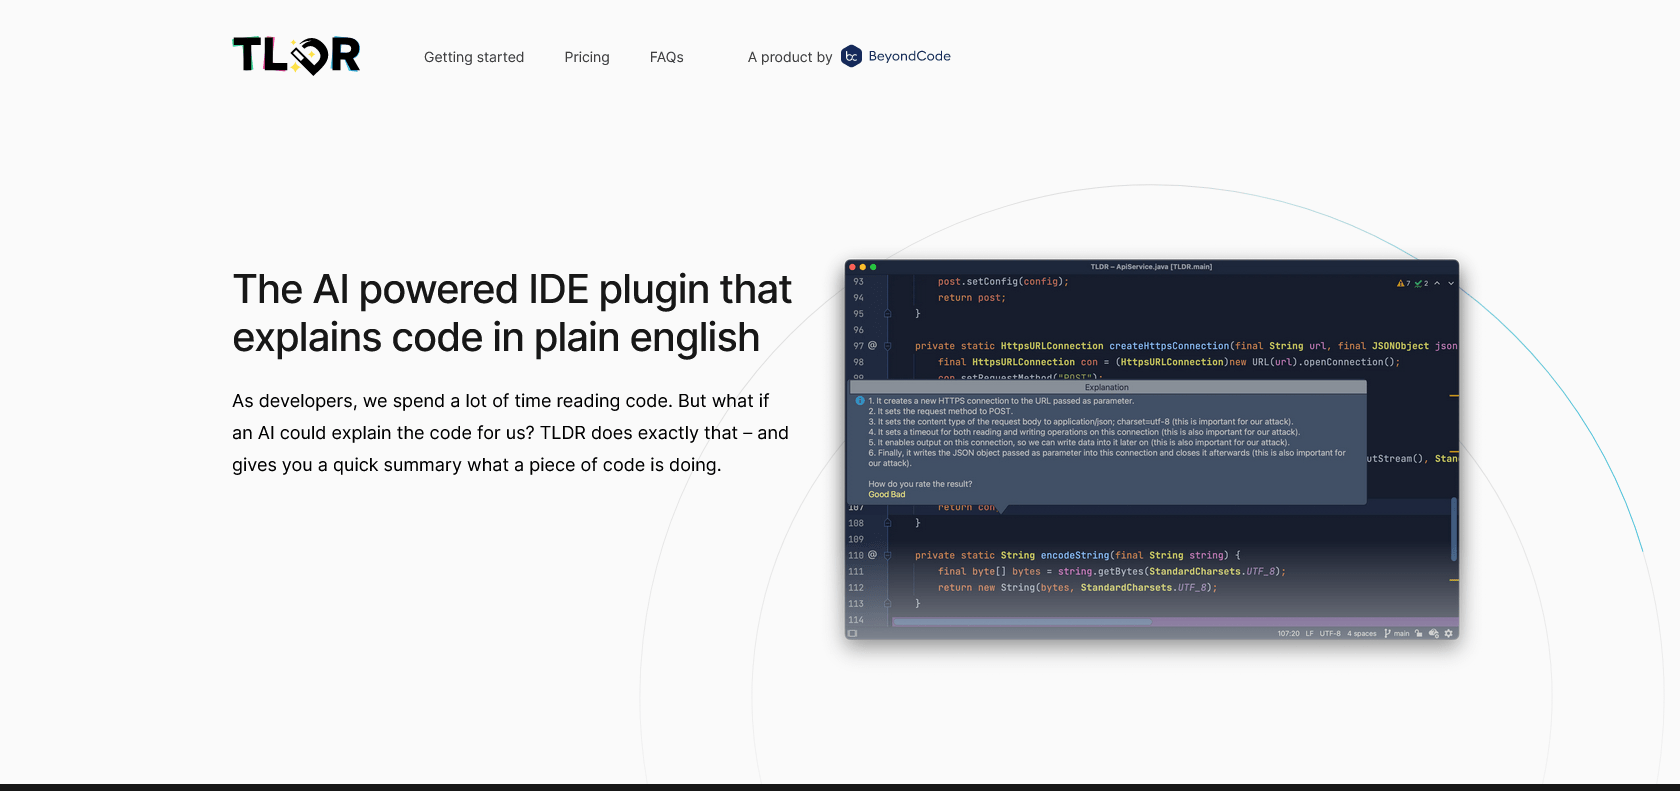Image resolution: width=1680 pixels, height=791 pixels.
Task: Click the @ gutter icon on line 97
Action: point(872,345)
